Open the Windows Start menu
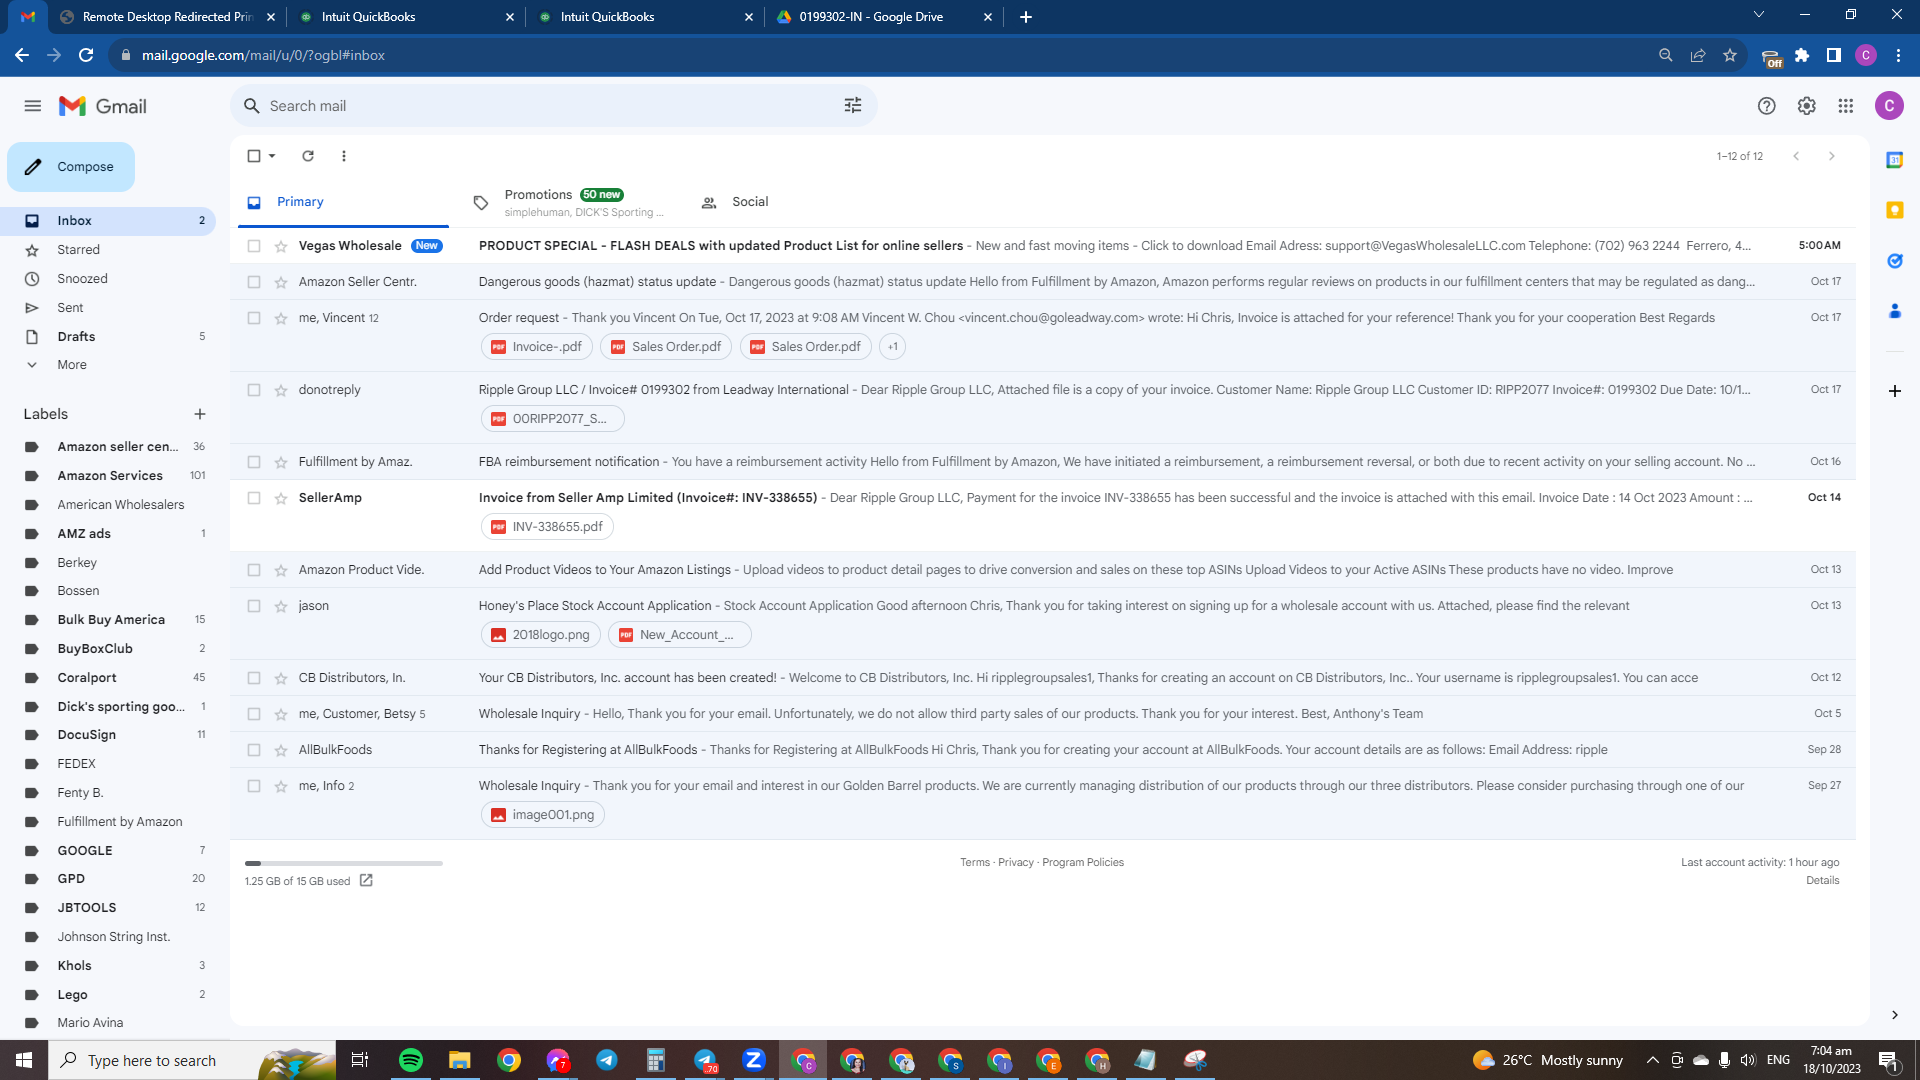This screenshot has height=1080, width=1920. coord(24,1060)
